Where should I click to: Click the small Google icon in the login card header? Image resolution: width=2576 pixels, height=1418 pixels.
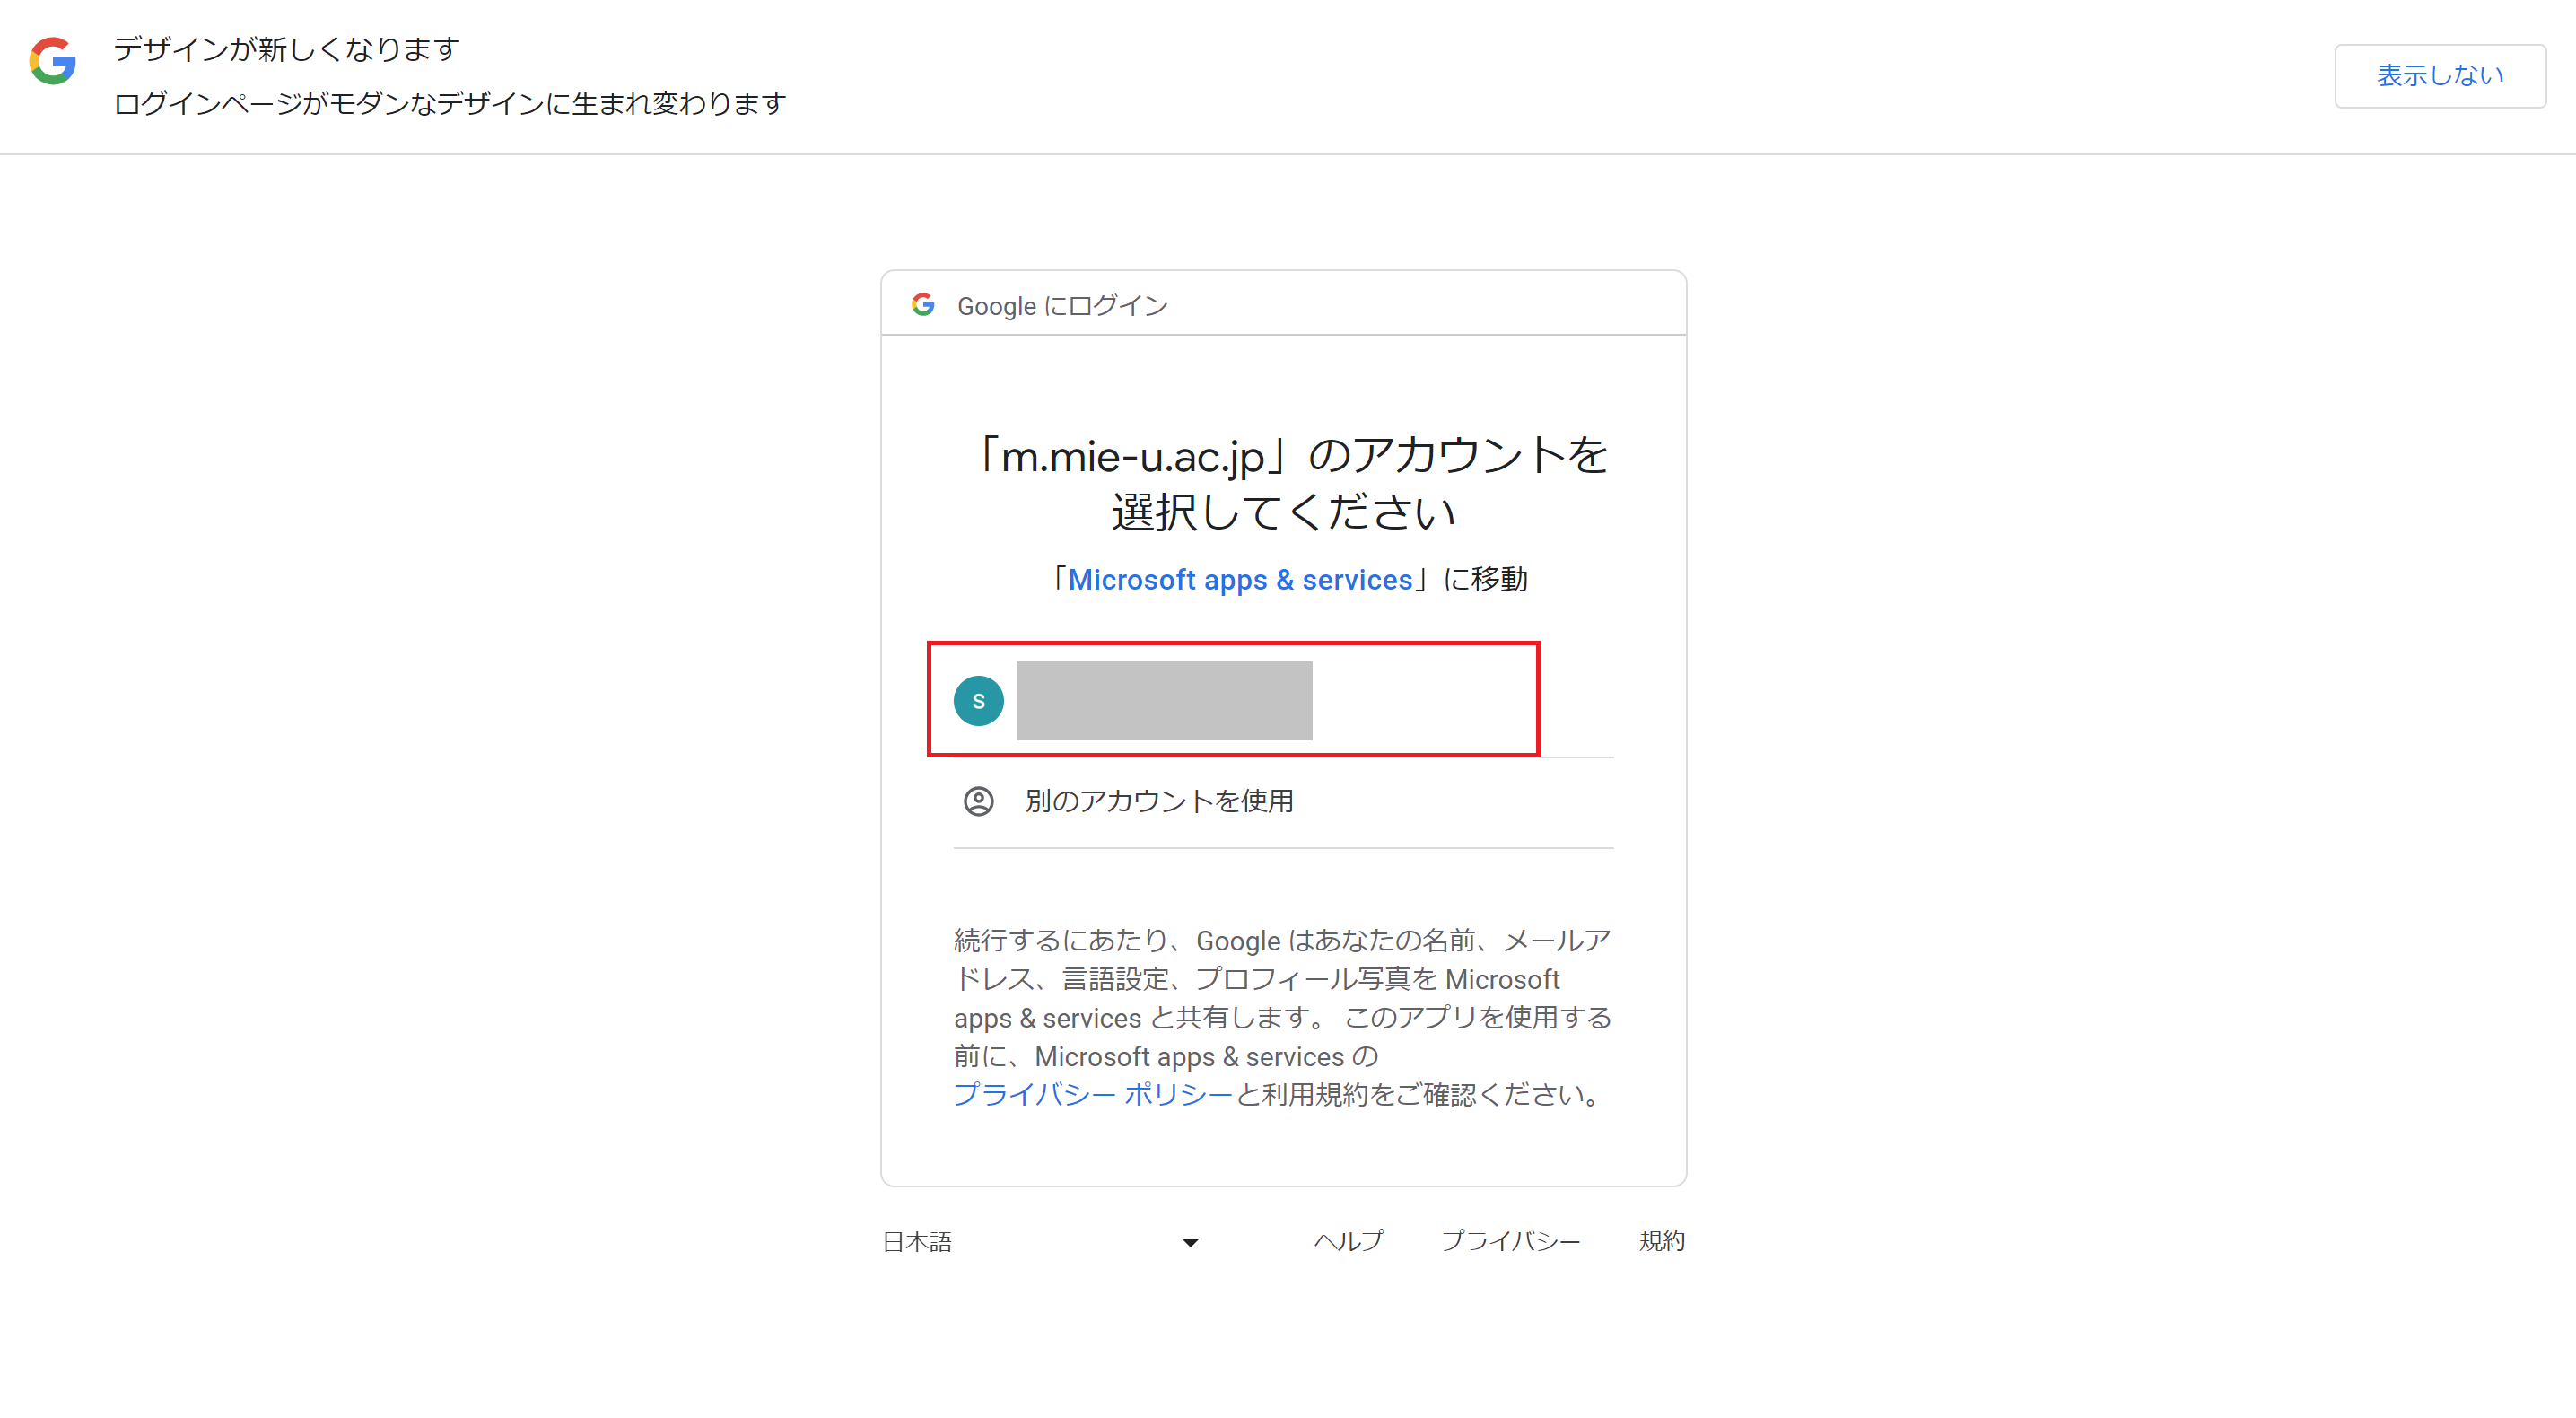pos(923,304)
